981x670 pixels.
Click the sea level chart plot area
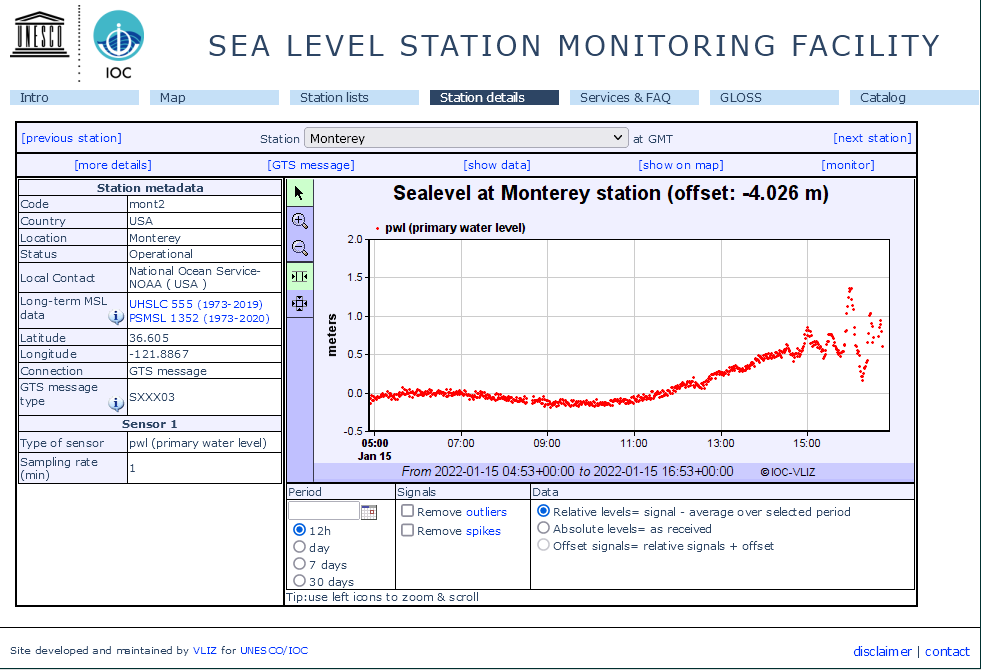click(629, 335)
